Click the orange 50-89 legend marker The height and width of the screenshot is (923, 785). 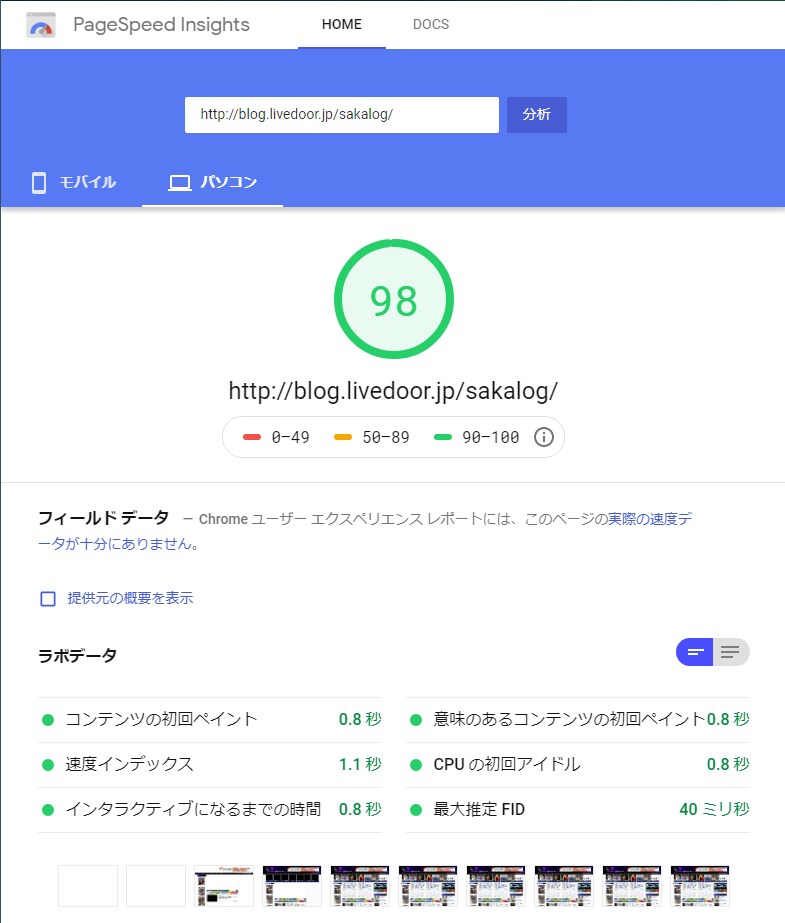342,437
